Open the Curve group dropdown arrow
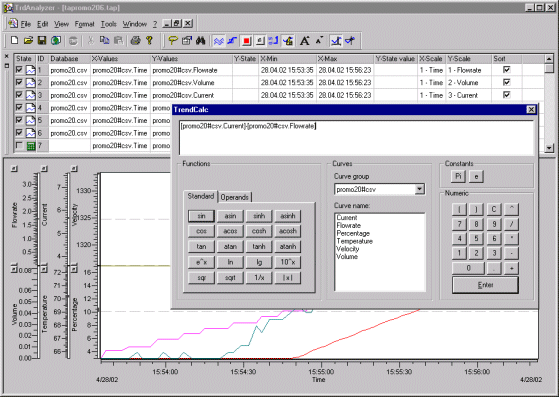The width and height of the screenshot is (559, 397). 420,189
